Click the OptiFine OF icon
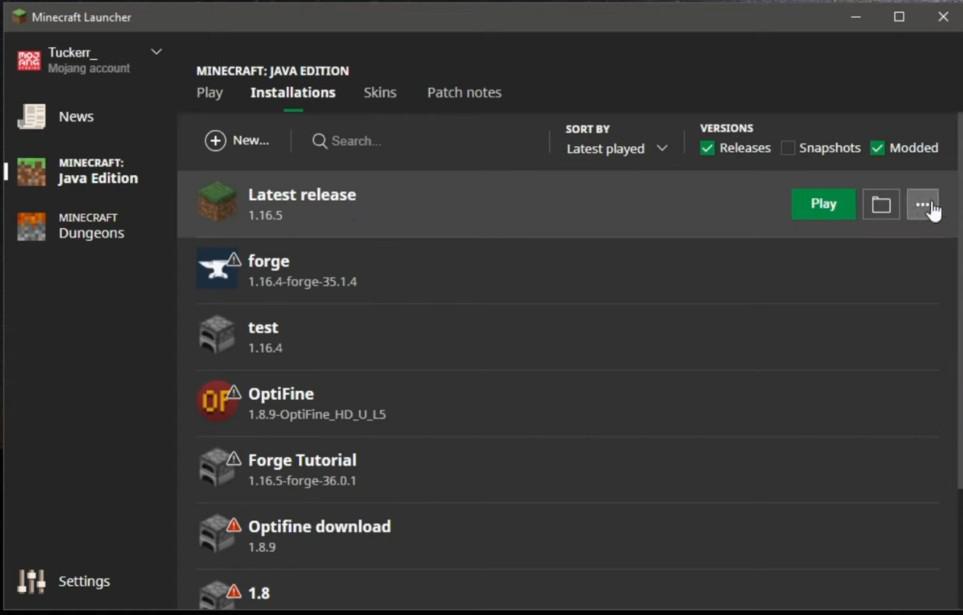Viewport: 963px width, 615px height. (217, 401)
